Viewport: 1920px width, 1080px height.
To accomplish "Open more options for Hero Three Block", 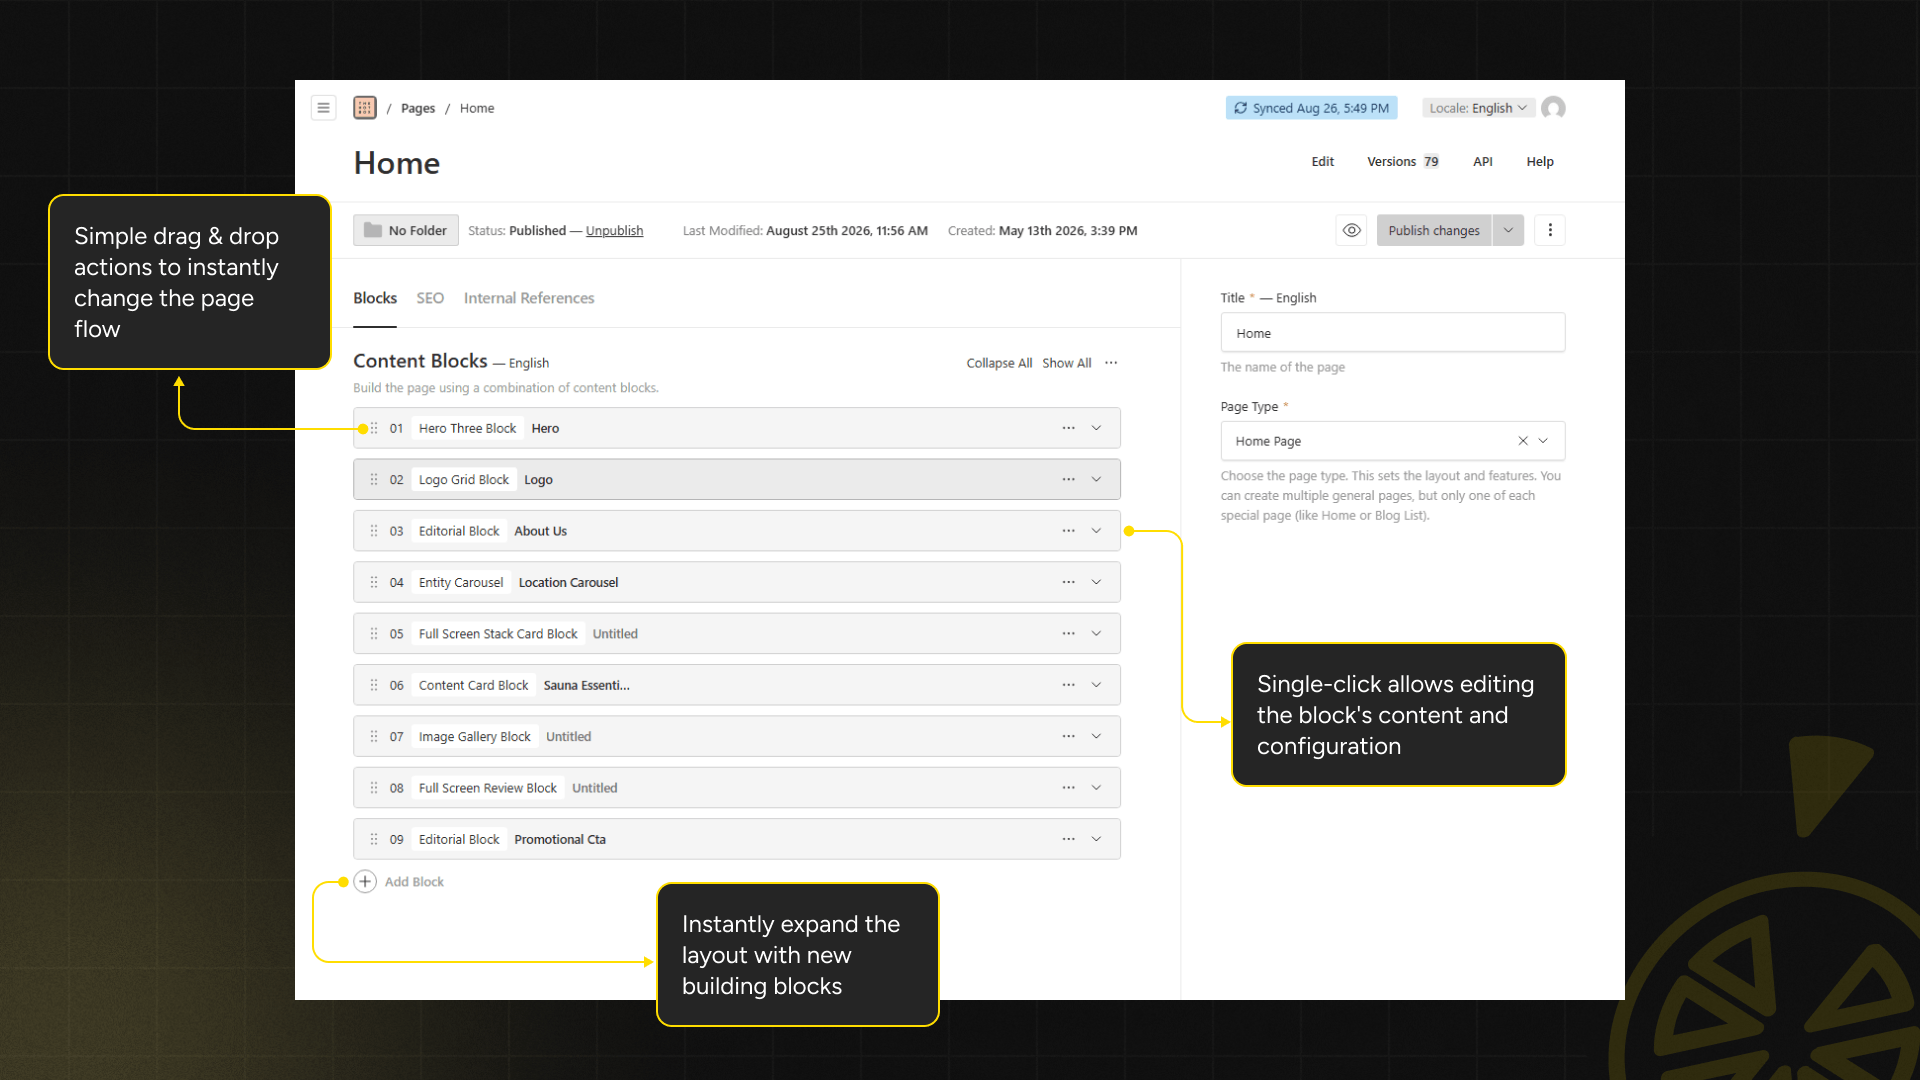I will [x=1069, y=428].
